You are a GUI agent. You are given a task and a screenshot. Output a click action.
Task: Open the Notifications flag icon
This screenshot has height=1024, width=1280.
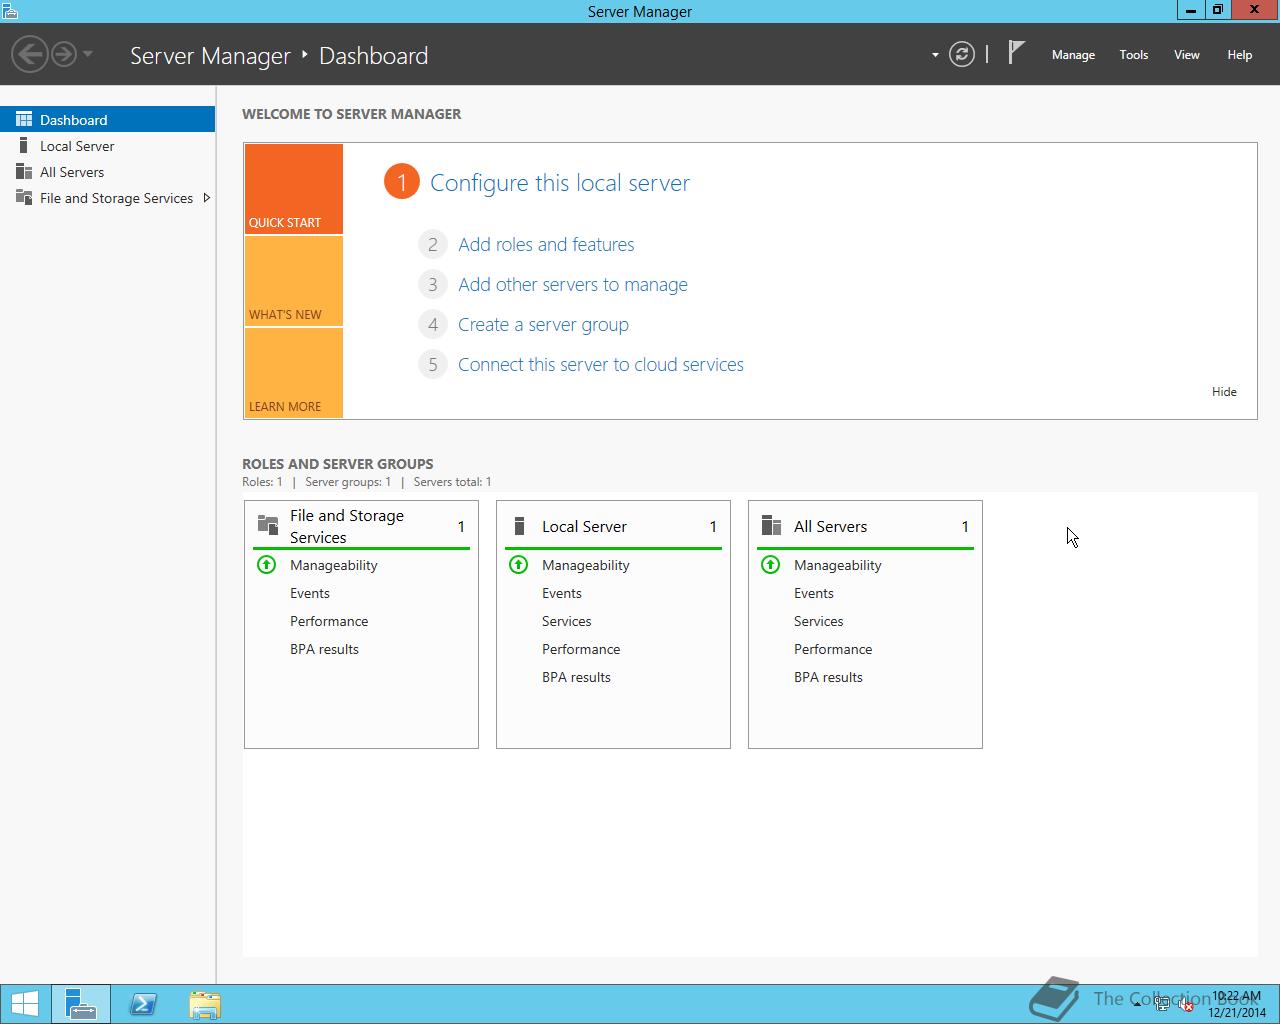1016,52
